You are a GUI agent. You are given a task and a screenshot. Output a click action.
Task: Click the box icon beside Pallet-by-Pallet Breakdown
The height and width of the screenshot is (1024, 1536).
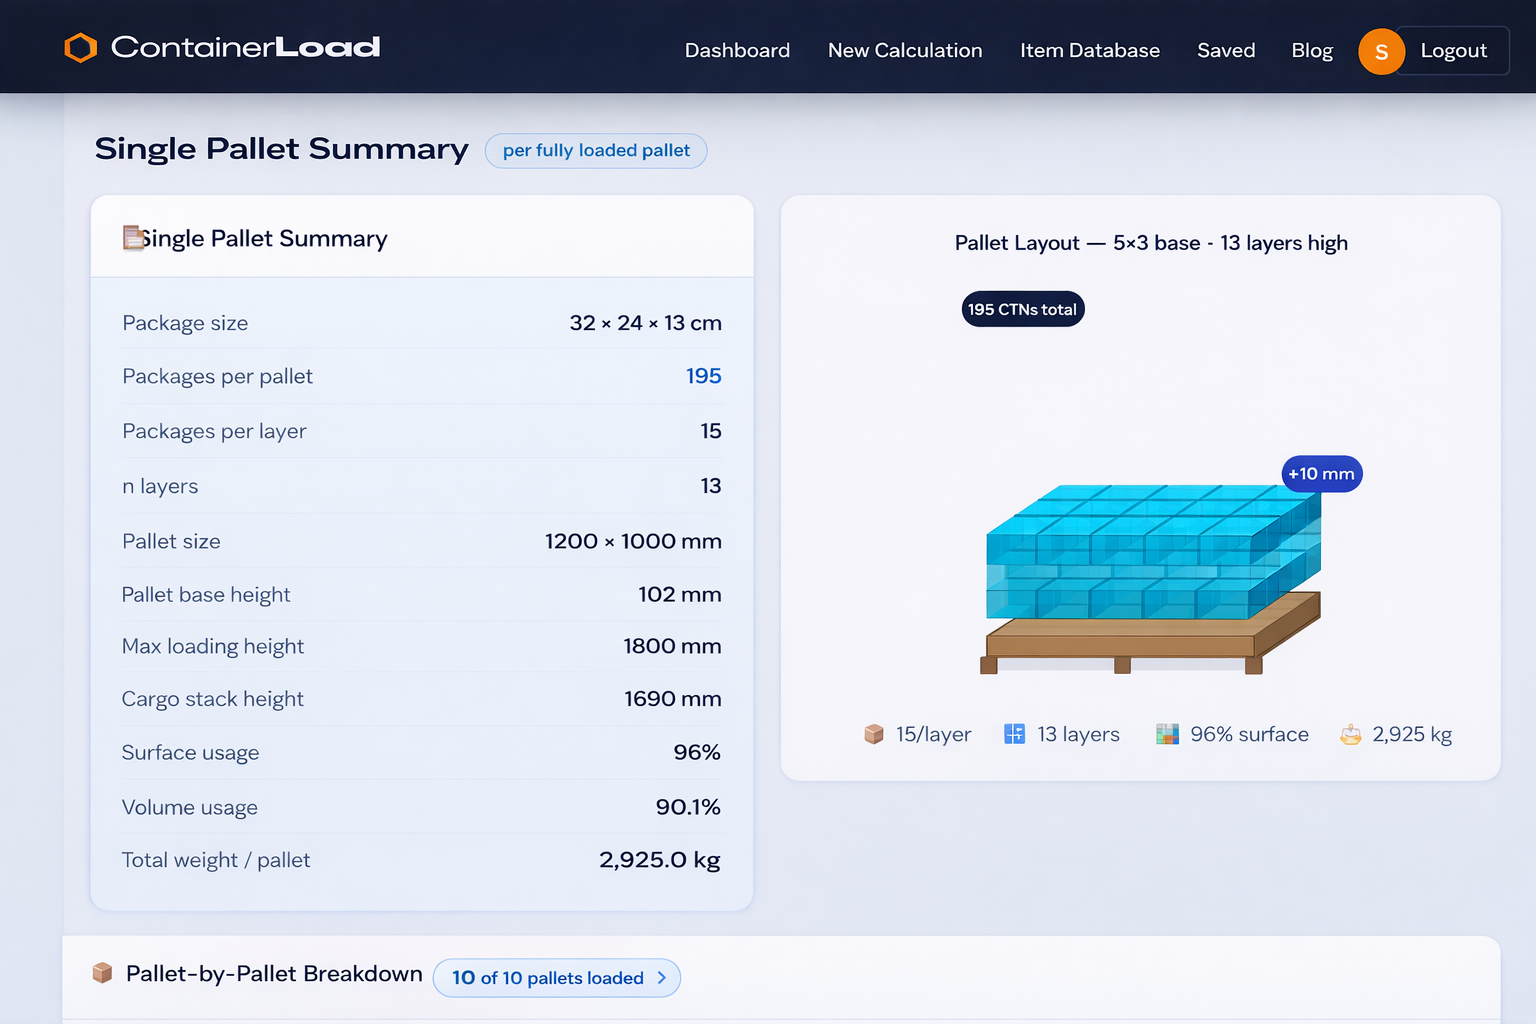(102, 972)
